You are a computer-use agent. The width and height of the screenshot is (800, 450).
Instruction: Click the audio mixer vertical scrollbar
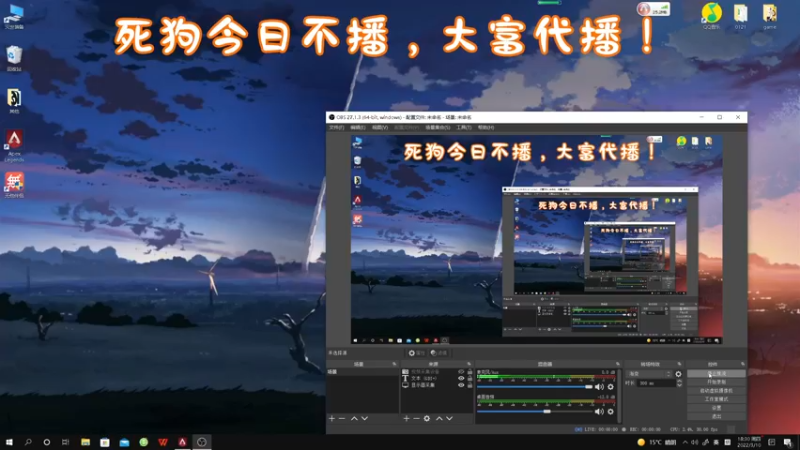(619, 396)
